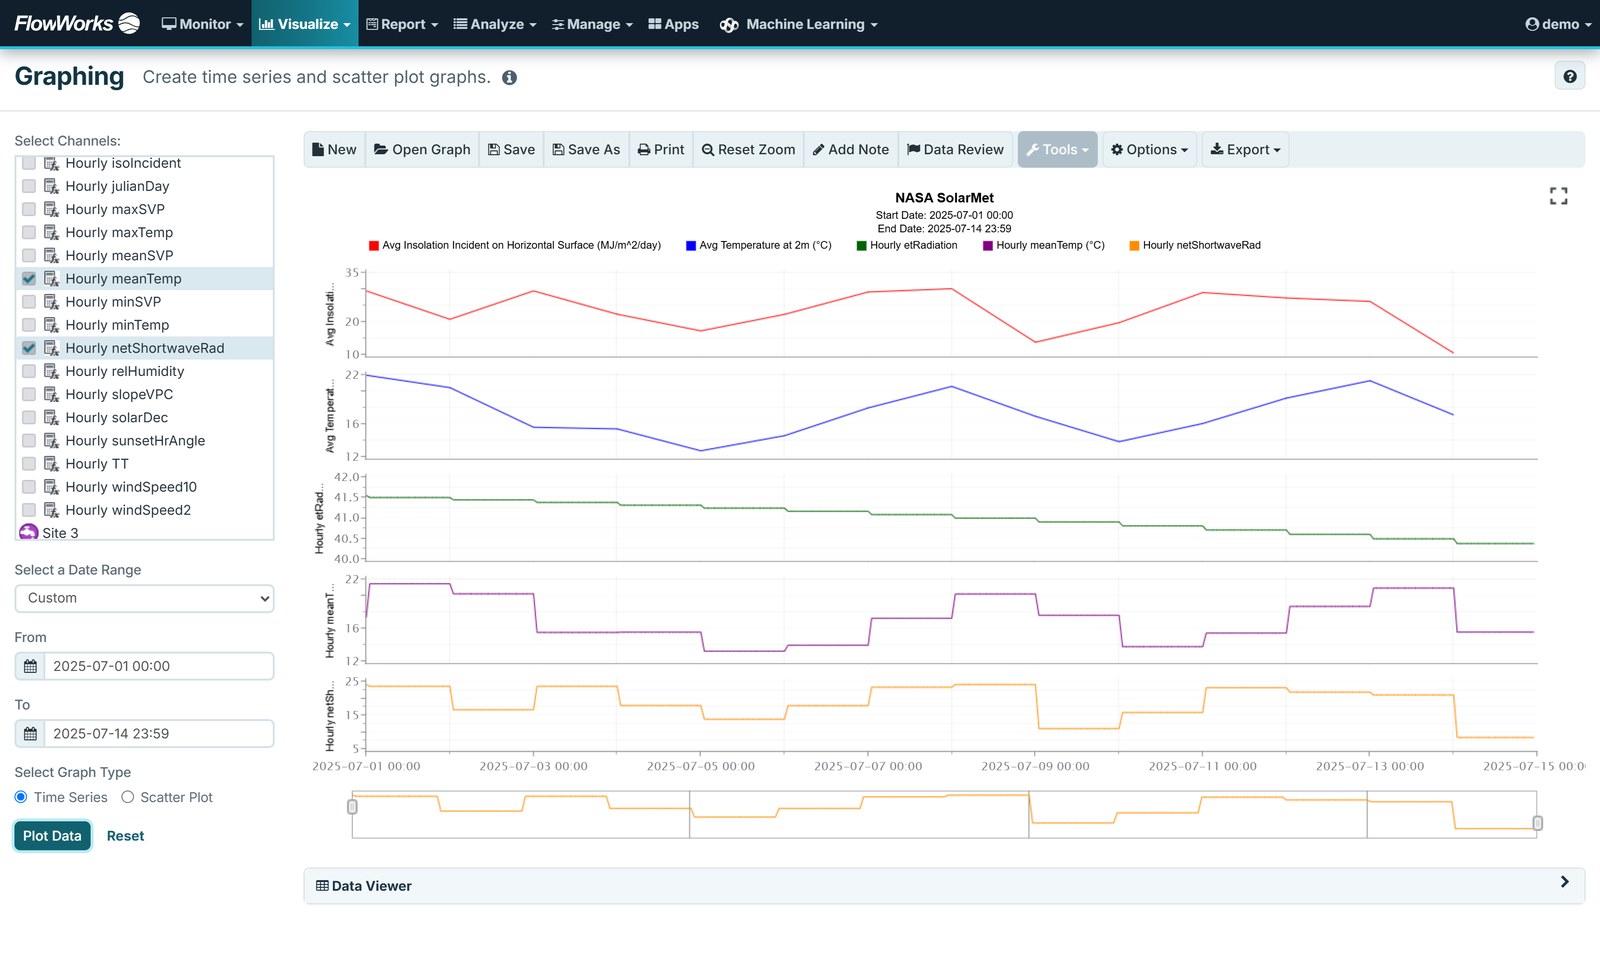Click channel icon next to Hourly TT

pyautogui.click(x=51, y=464)
